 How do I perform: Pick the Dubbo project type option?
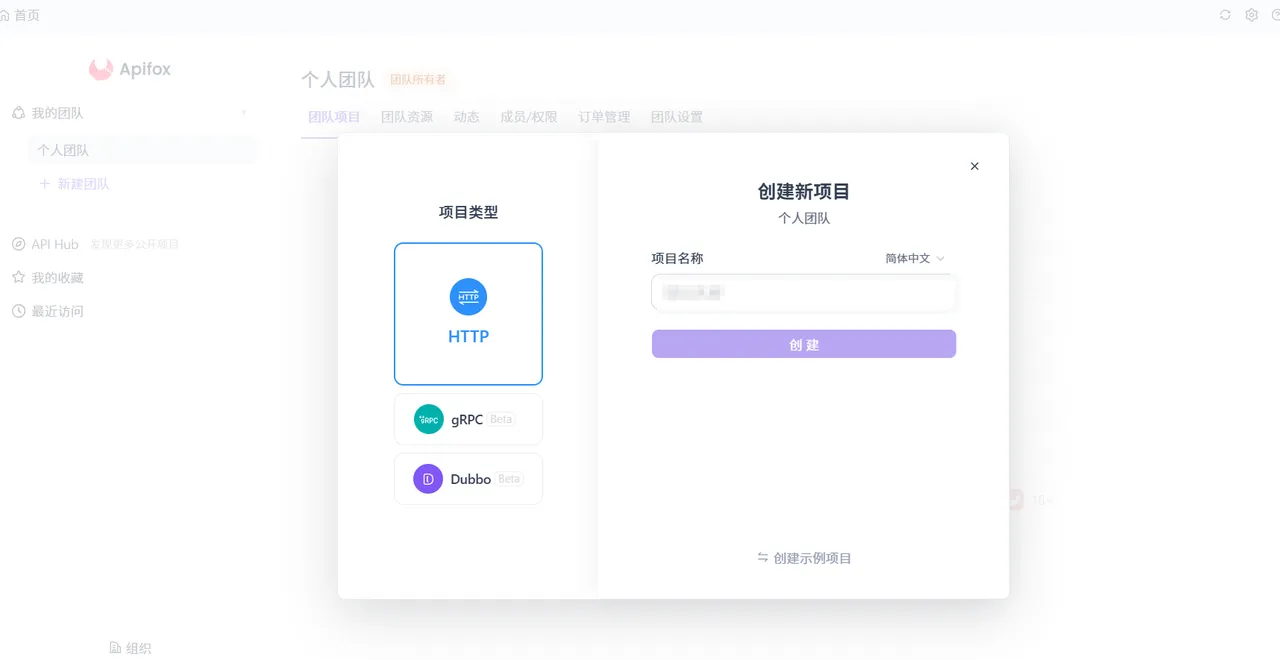[468, 479]
